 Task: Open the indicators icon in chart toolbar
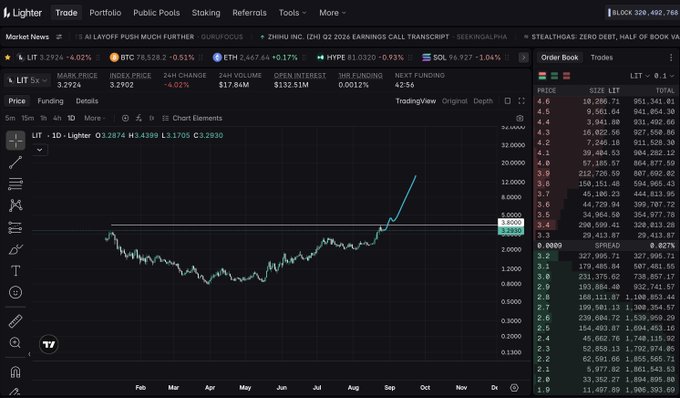click(139, 118)
